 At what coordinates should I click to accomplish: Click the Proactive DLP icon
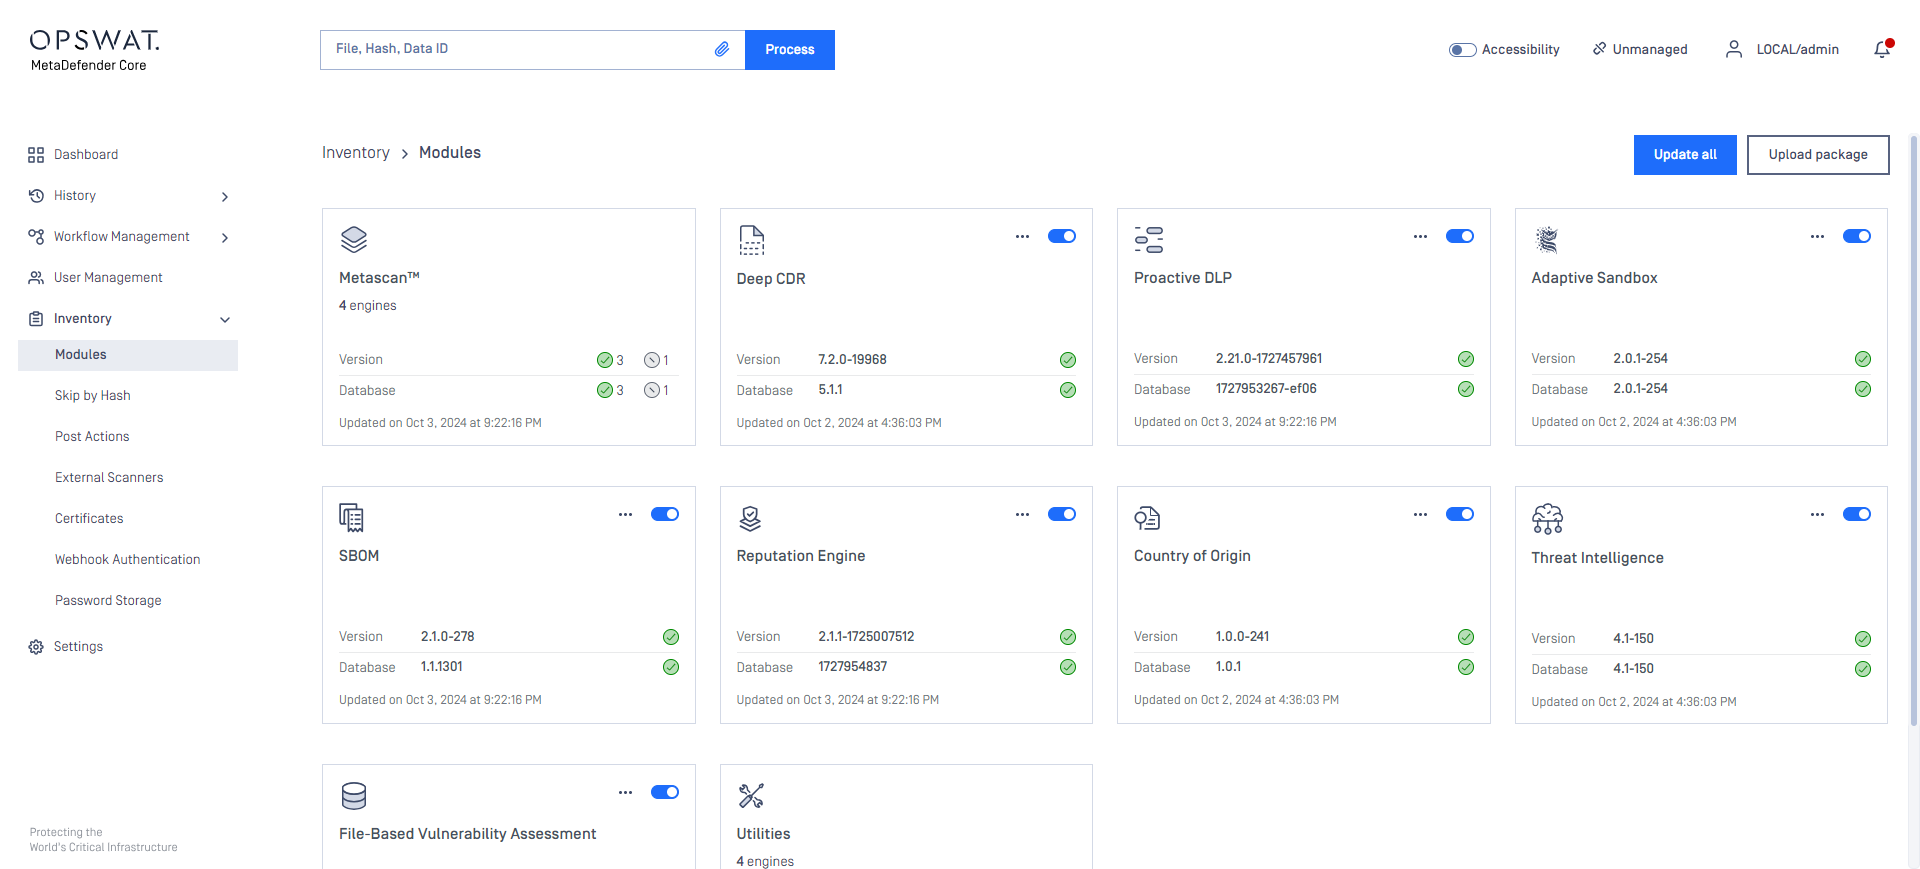tap(1148, 240)
